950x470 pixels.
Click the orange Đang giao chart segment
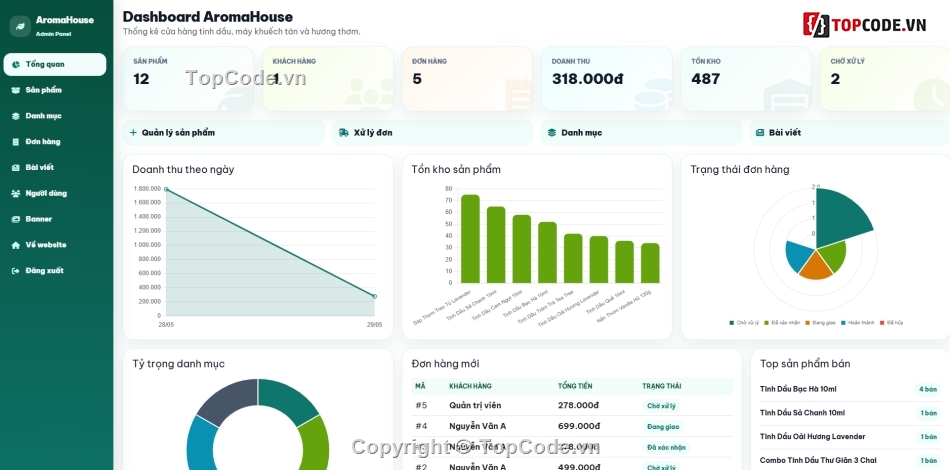(x=816, y=266)
